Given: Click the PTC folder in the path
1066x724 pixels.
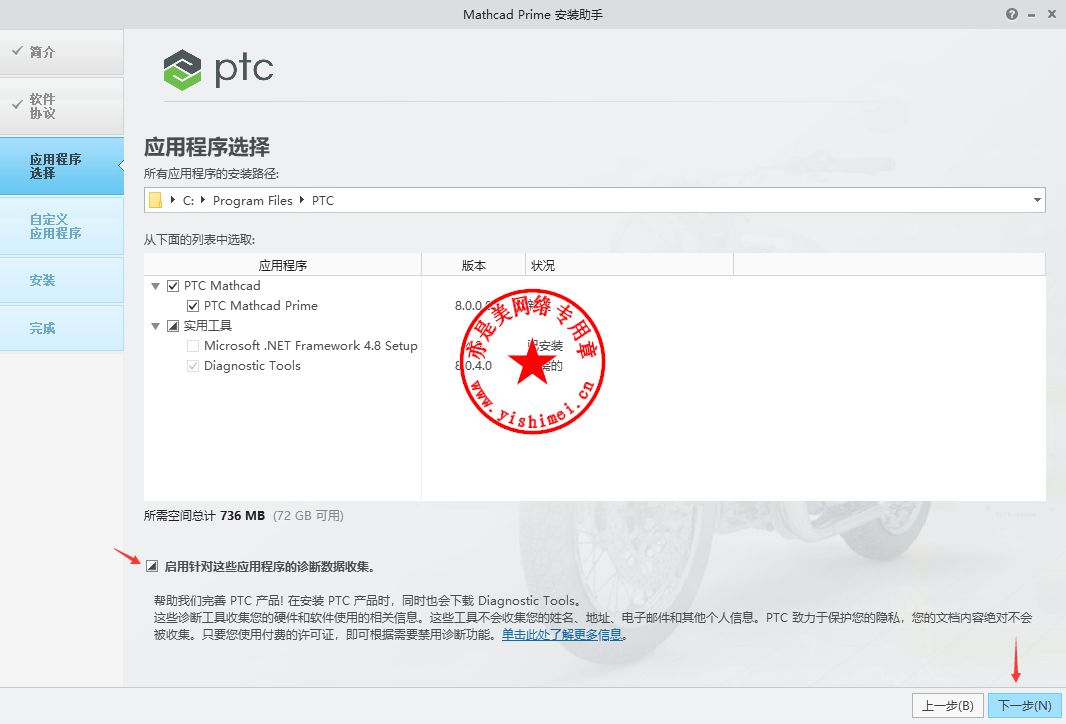Looking at the screenshot, I should coord(323,201).
